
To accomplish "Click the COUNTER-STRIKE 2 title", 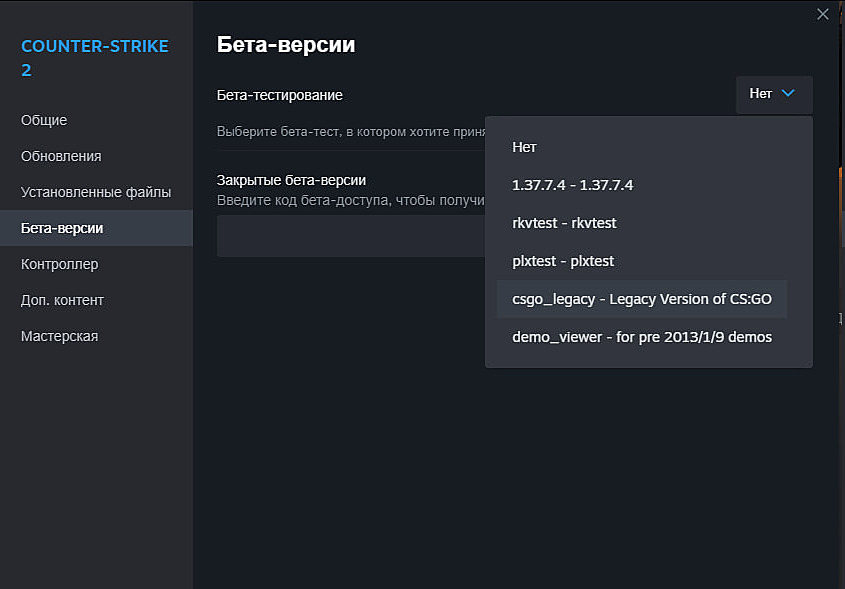I will (95, 58).
